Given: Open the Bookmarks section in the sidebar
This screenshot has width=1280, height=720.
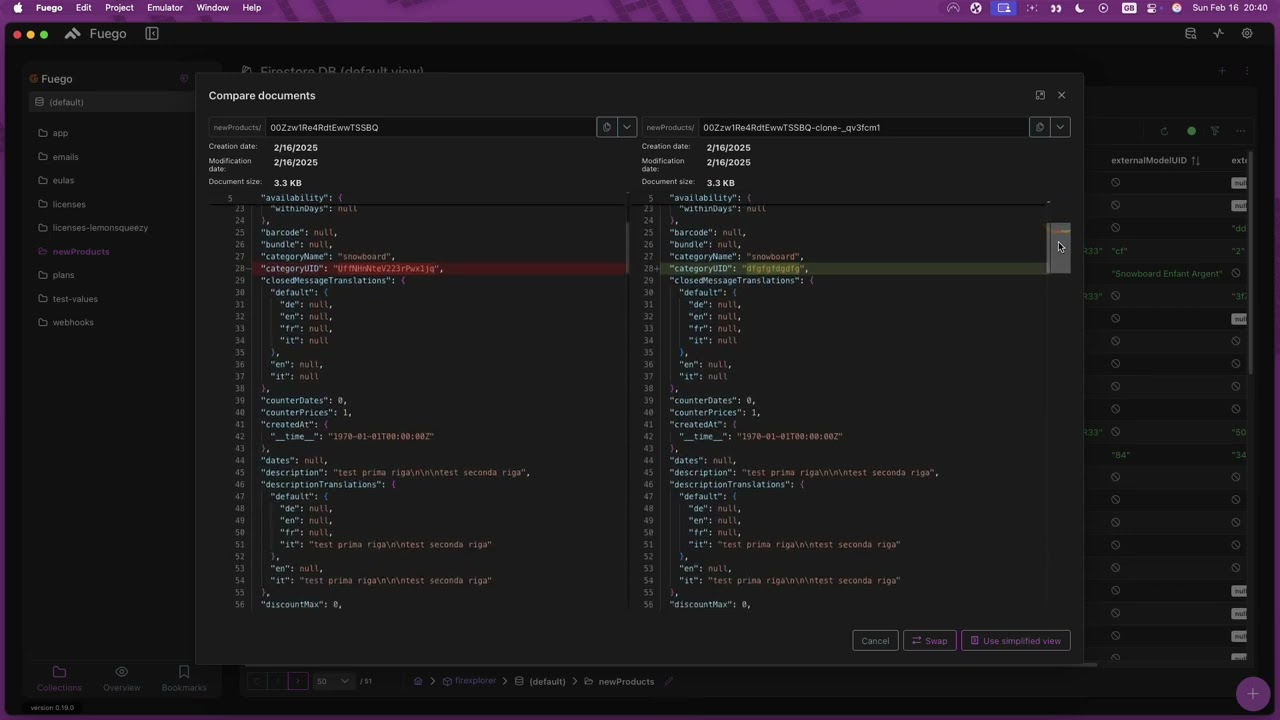Looking at the screenshot, I should [x=184, y=678].
